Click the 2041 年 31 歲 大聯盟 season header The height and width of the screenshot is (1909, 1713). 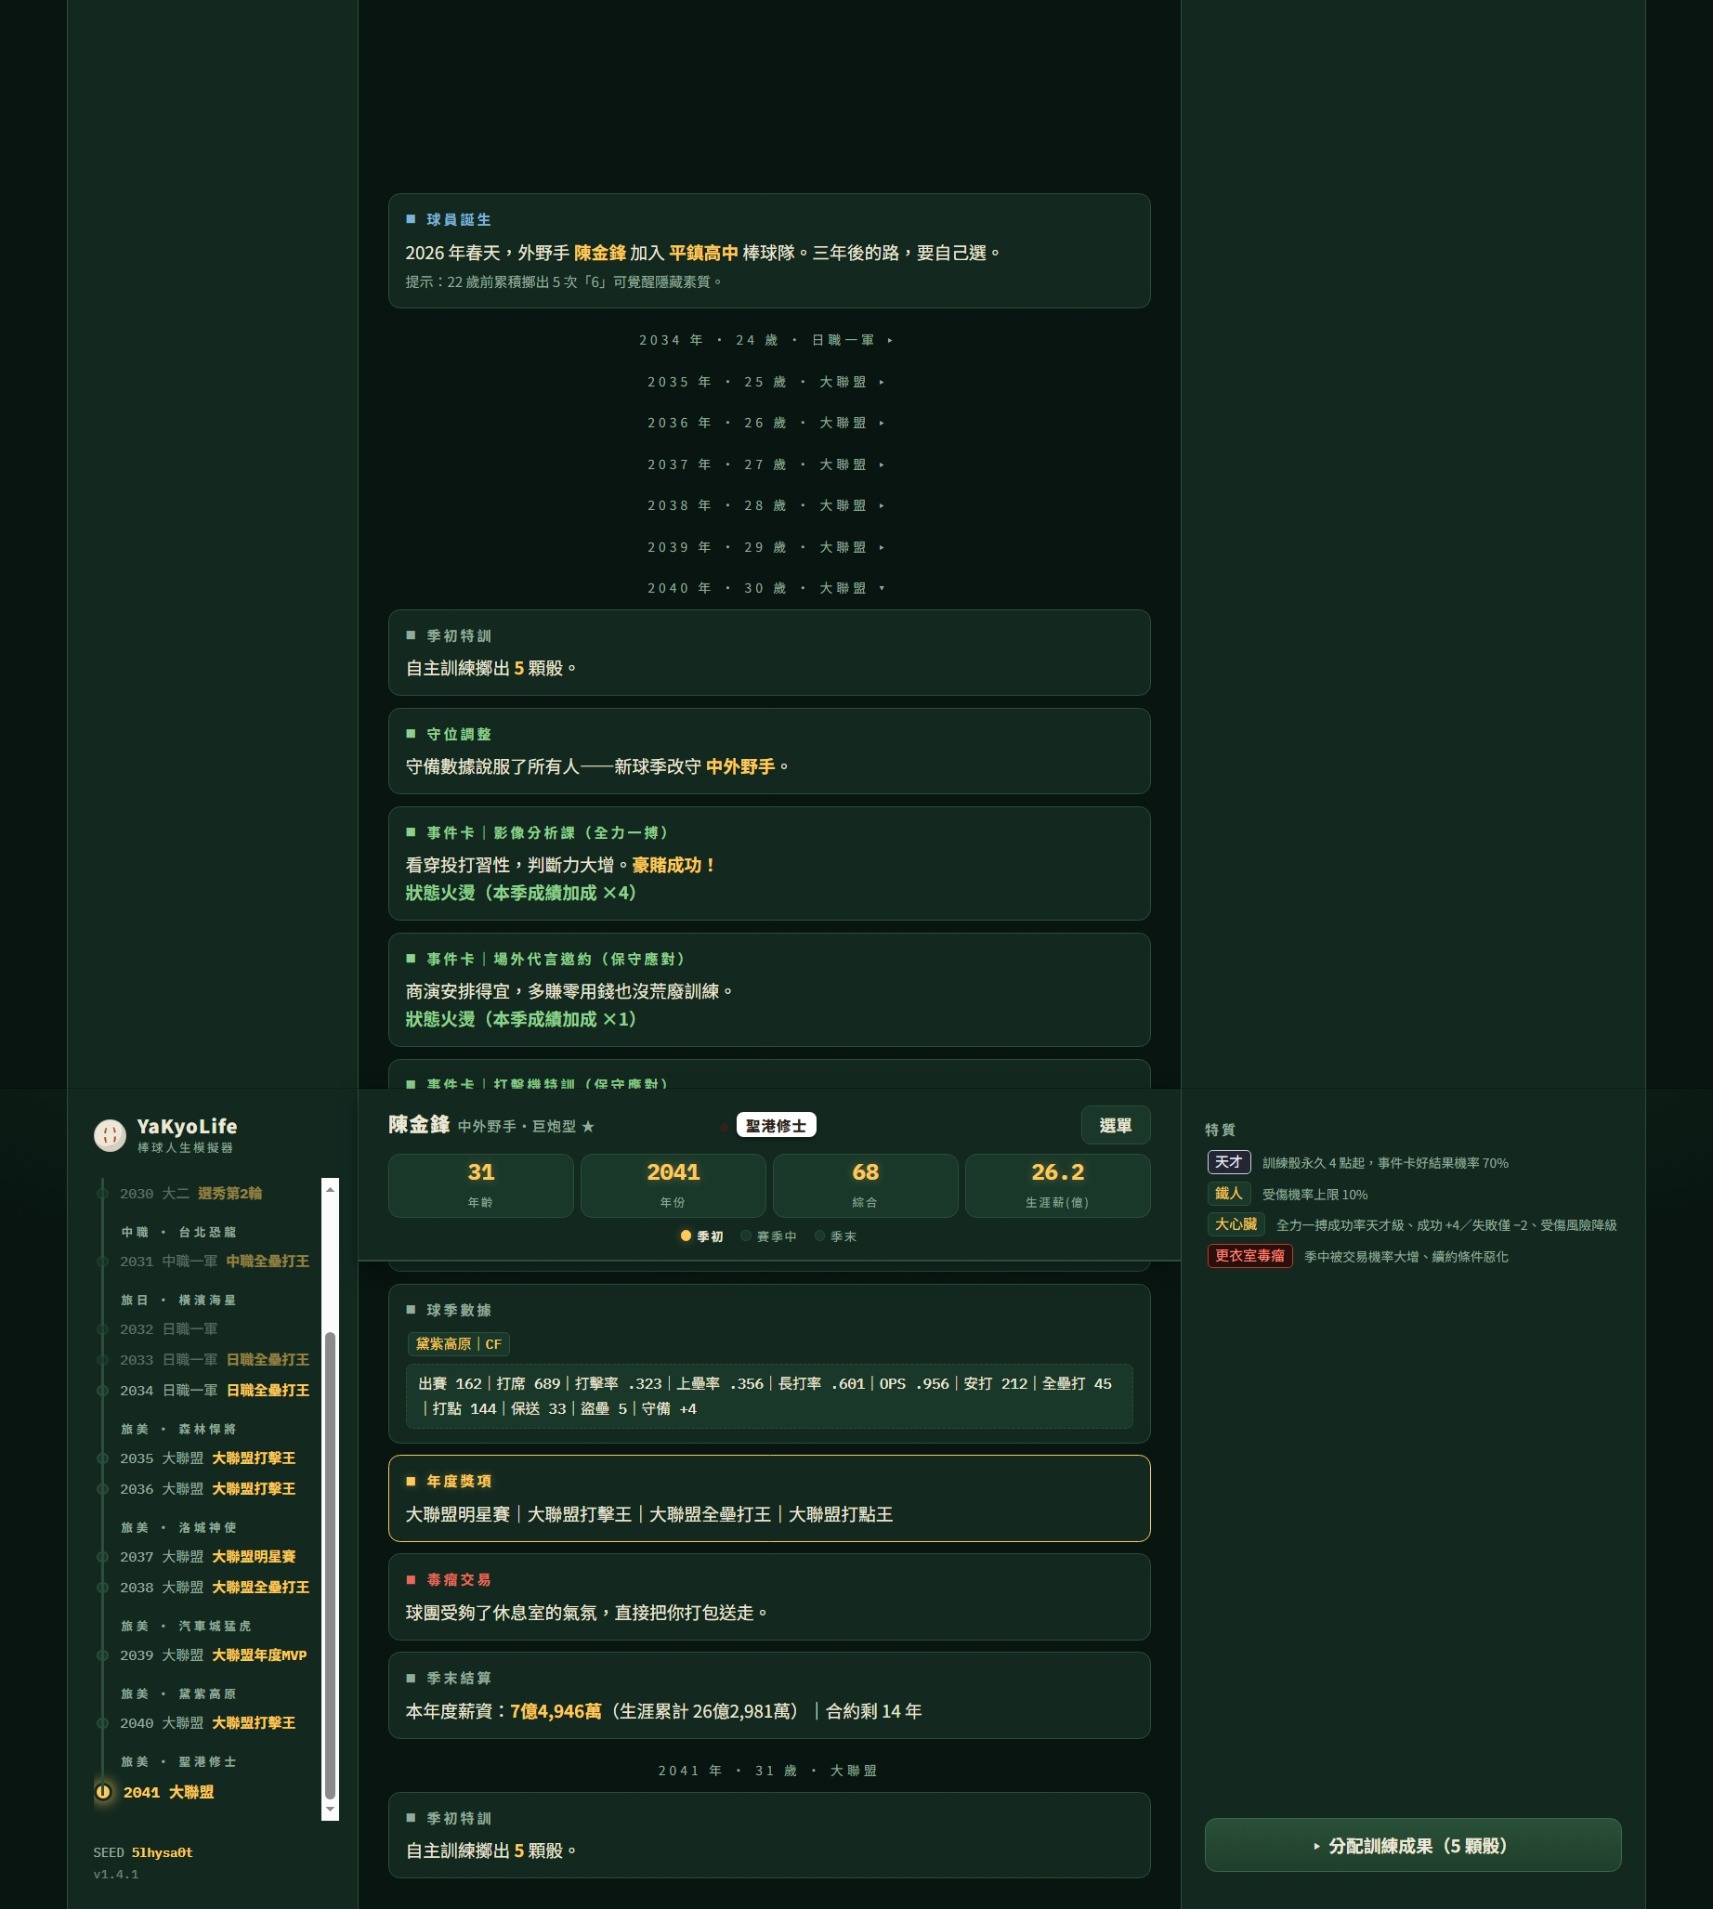pyautogui.click(x=767, y=1770)
